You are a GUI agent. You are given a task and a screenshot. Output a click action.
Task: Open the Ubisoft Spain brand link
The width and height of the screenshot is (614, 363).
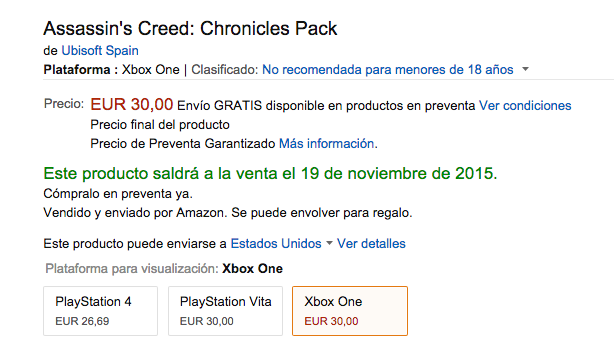(x=100, y=51)
